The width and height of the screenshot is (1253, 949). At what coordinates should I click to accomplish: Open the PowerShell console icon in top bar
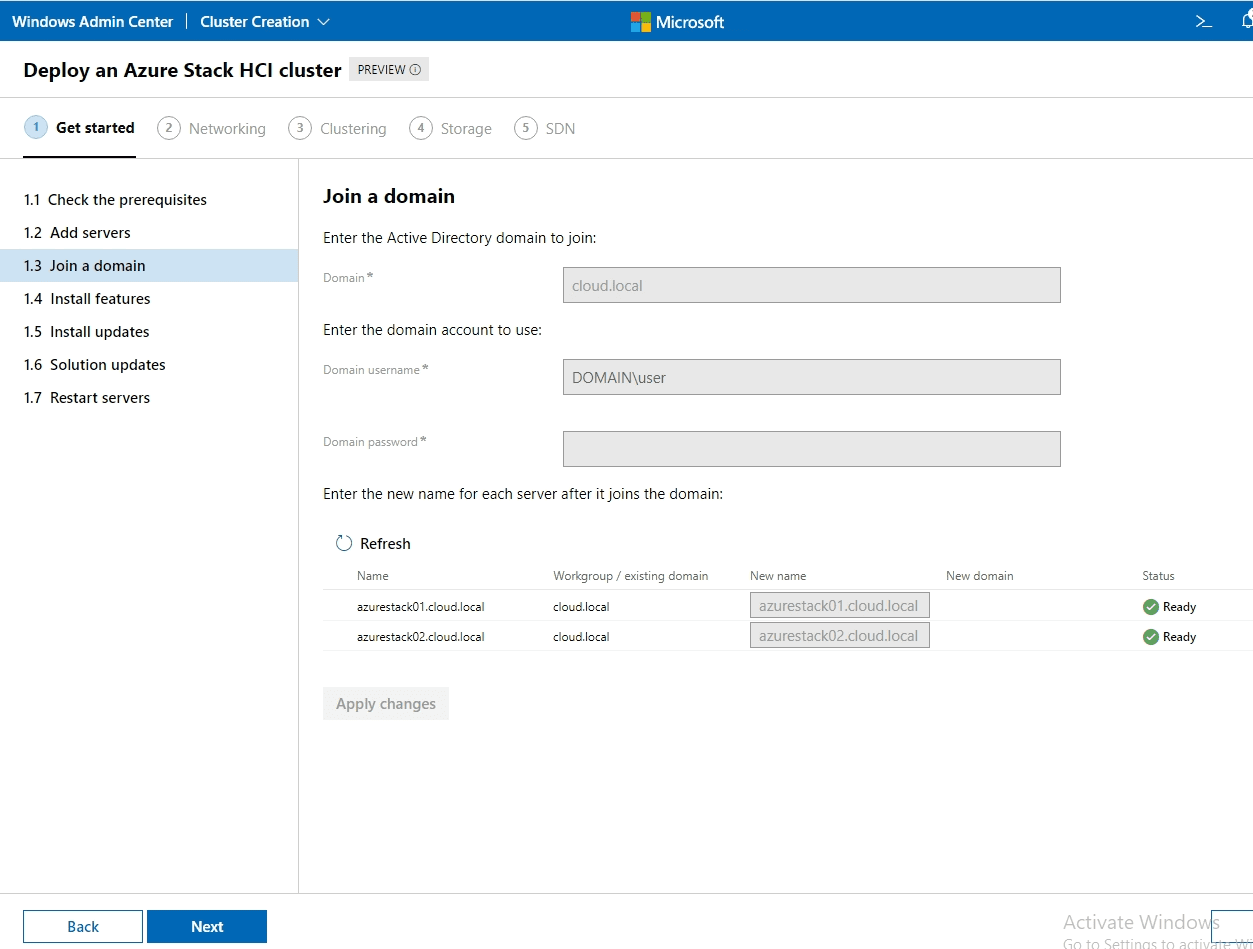point(1203,20)
